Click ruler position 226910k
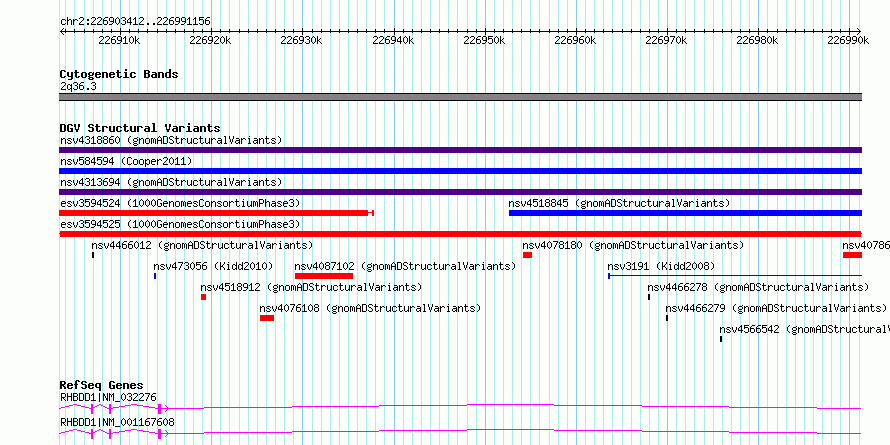This screenshot has width=890, height=445. [x=119, y=40]
